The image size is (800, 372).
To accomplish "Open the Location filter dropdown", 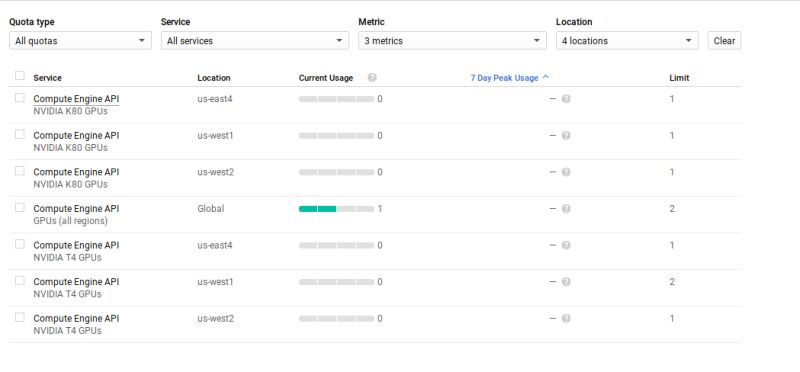I will (x=627, y=41).
